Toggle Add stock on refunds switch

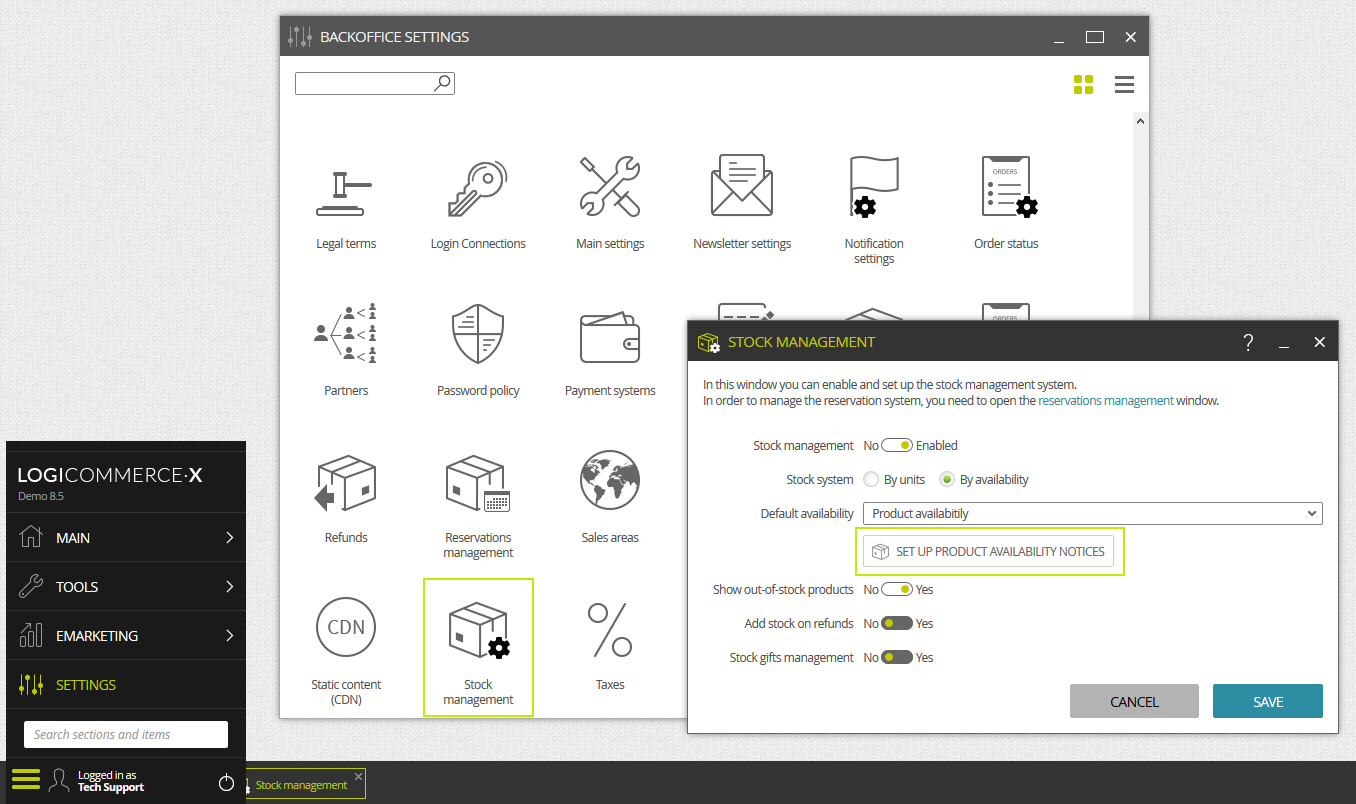point(897,624)
